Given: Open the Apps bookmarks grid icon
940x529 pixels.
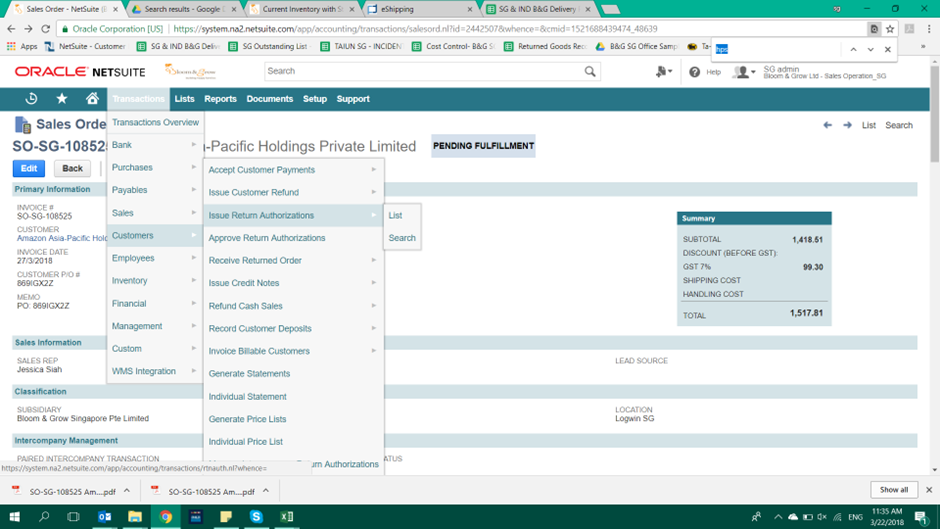Looking at the screenshot, I should (11, 46).
